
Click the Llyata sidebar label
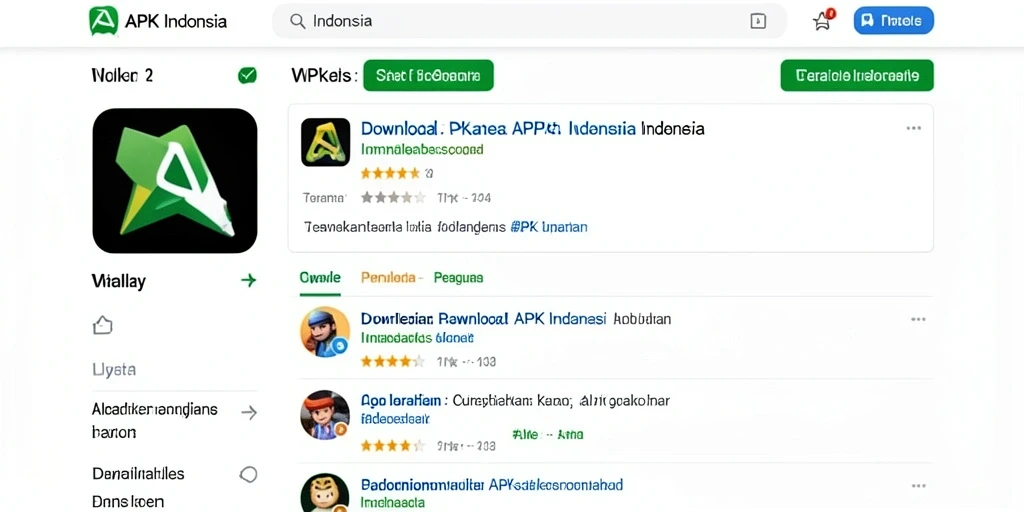[x=114, y=370]
